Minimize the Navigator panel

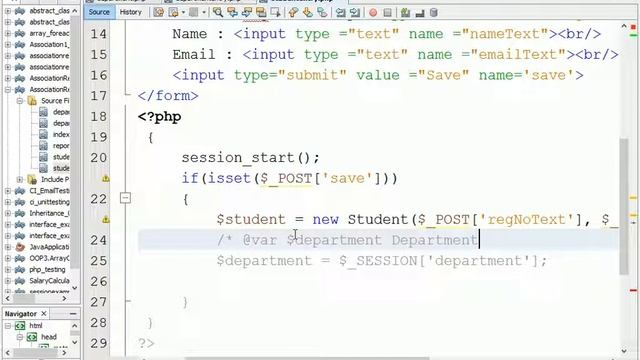click(x=73, y=313)
